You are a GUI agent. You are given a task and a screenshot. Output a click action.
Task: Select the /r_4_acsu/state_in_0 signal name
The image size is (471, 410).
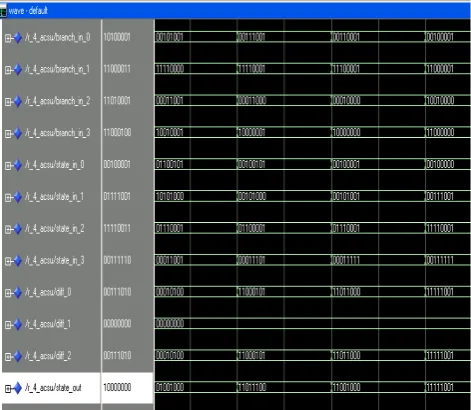(55, 165)
